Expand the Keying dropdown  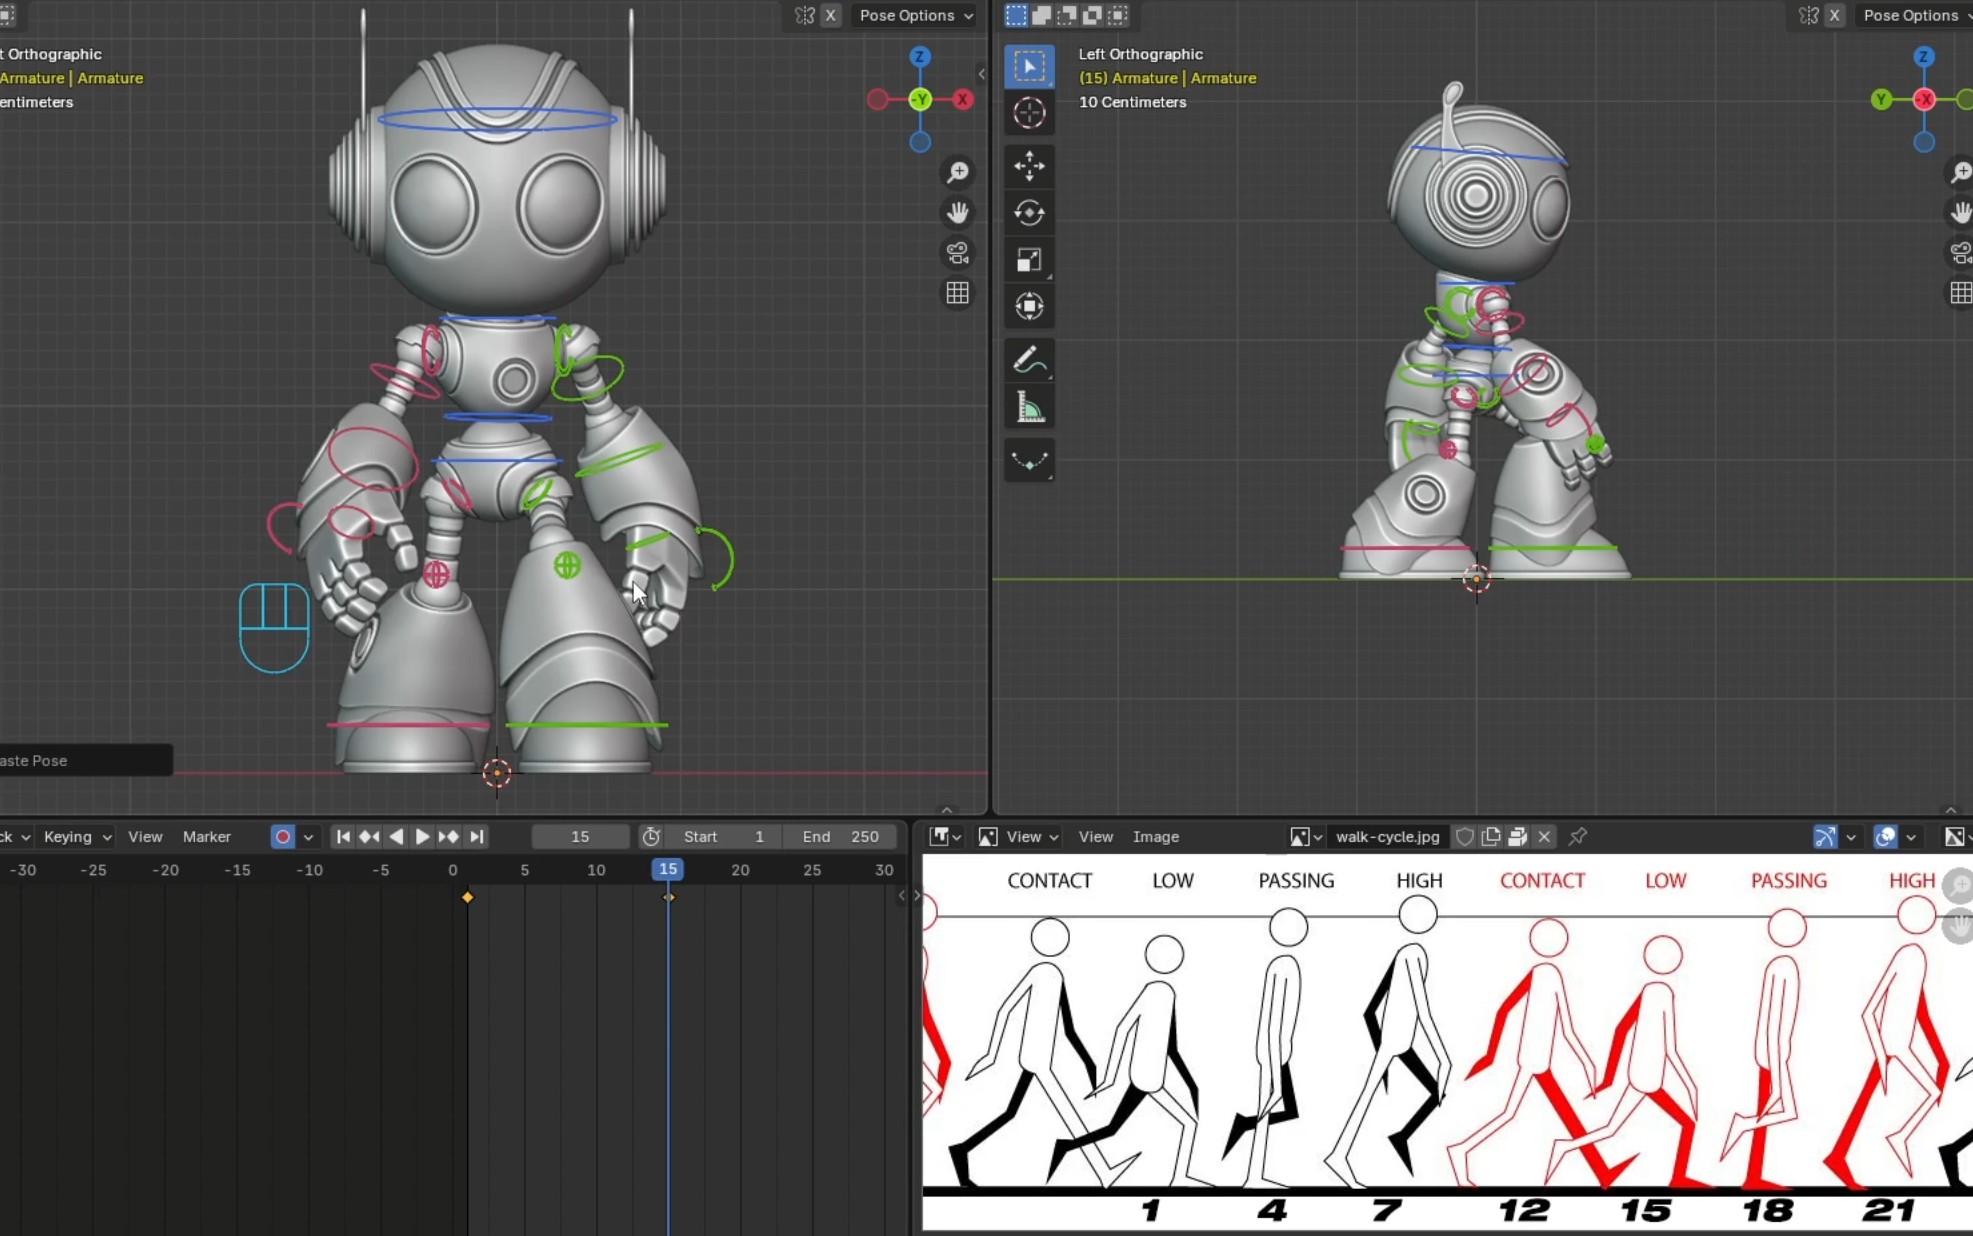[77, 837]
